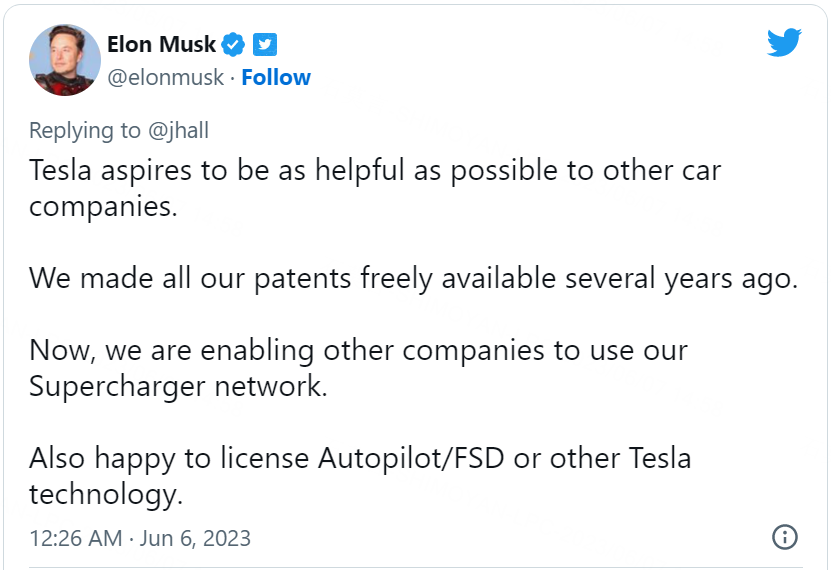The width and height of the screenshot is (831, 570).
Task: Click the Twitter bird logo
Action: point(783,43)
